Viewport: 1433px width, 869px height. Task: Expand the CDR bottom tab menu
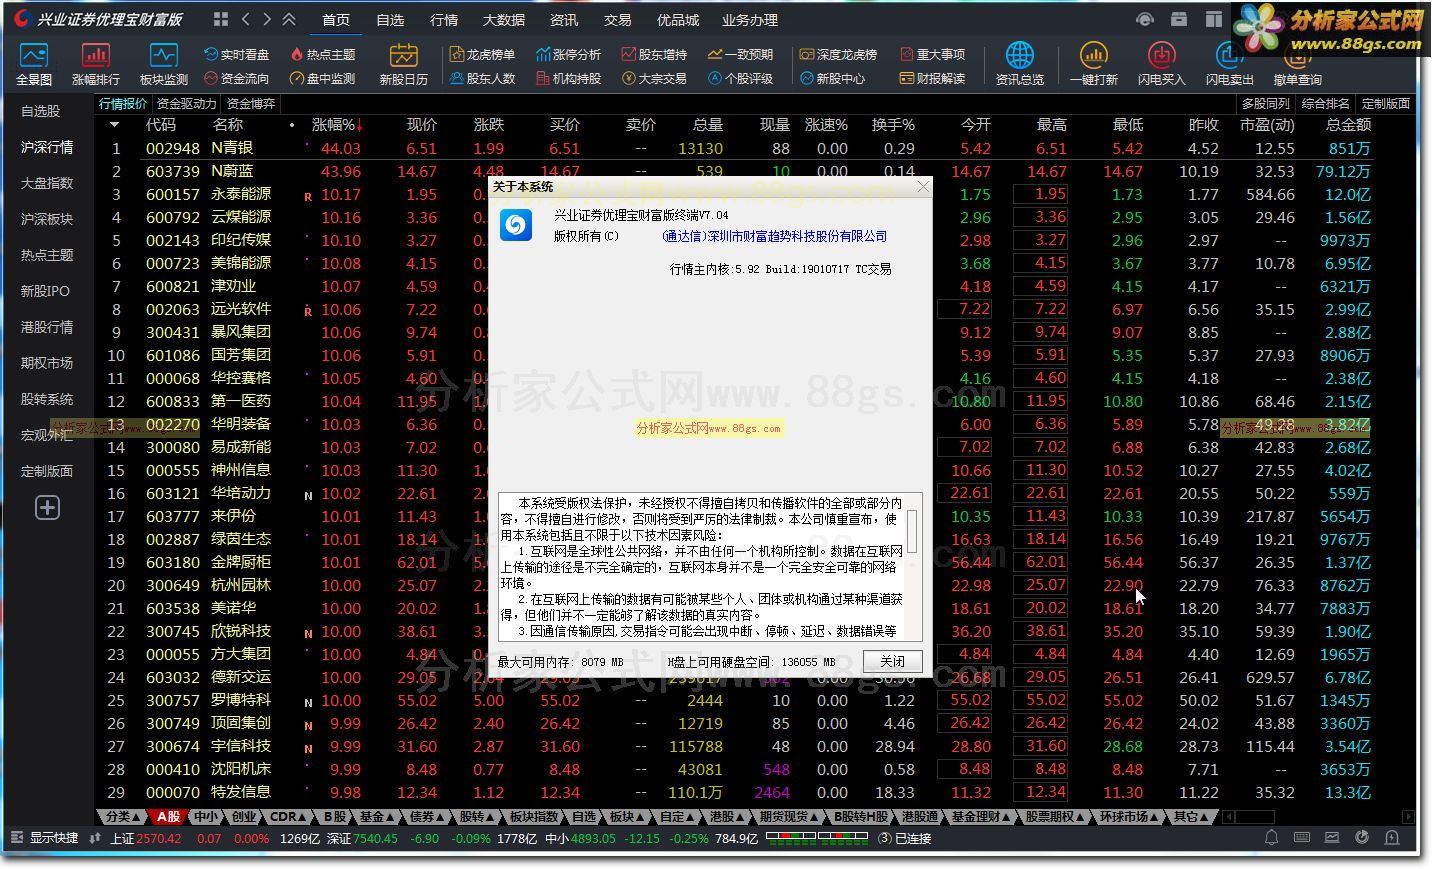tap(289, 817)
